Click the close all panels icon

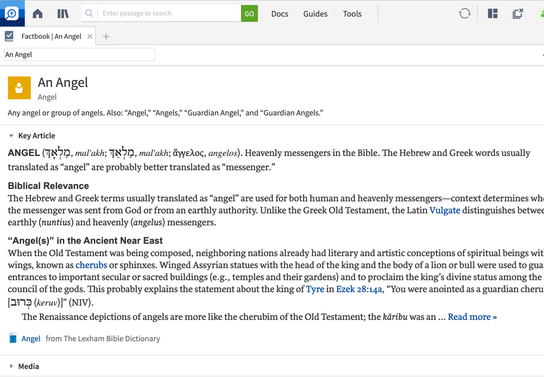(518, 14)
